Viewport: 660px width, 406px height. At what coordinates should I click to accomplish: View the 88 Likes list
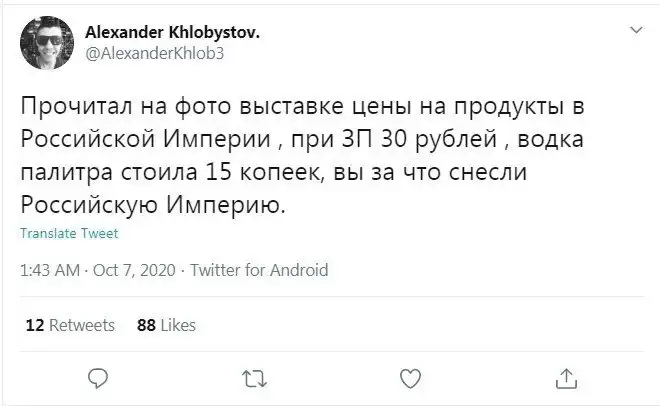tap(166, 325)
